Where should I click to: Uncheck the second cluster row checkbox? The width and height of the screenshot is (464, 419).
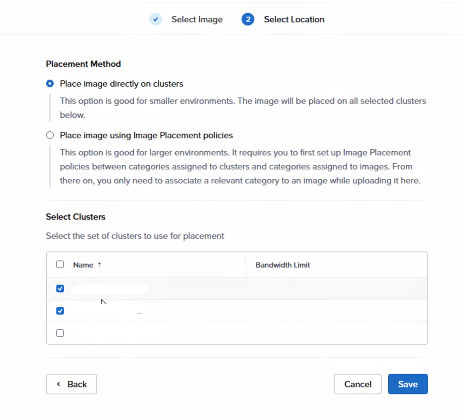coord(60,311)
